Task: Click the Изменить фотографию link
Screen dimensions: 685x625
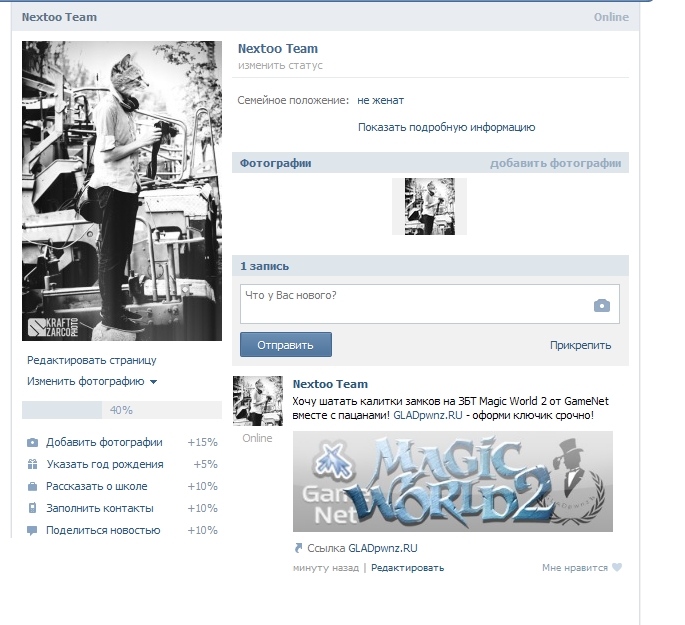Action: pyautogui.click(x=86, y=381)
